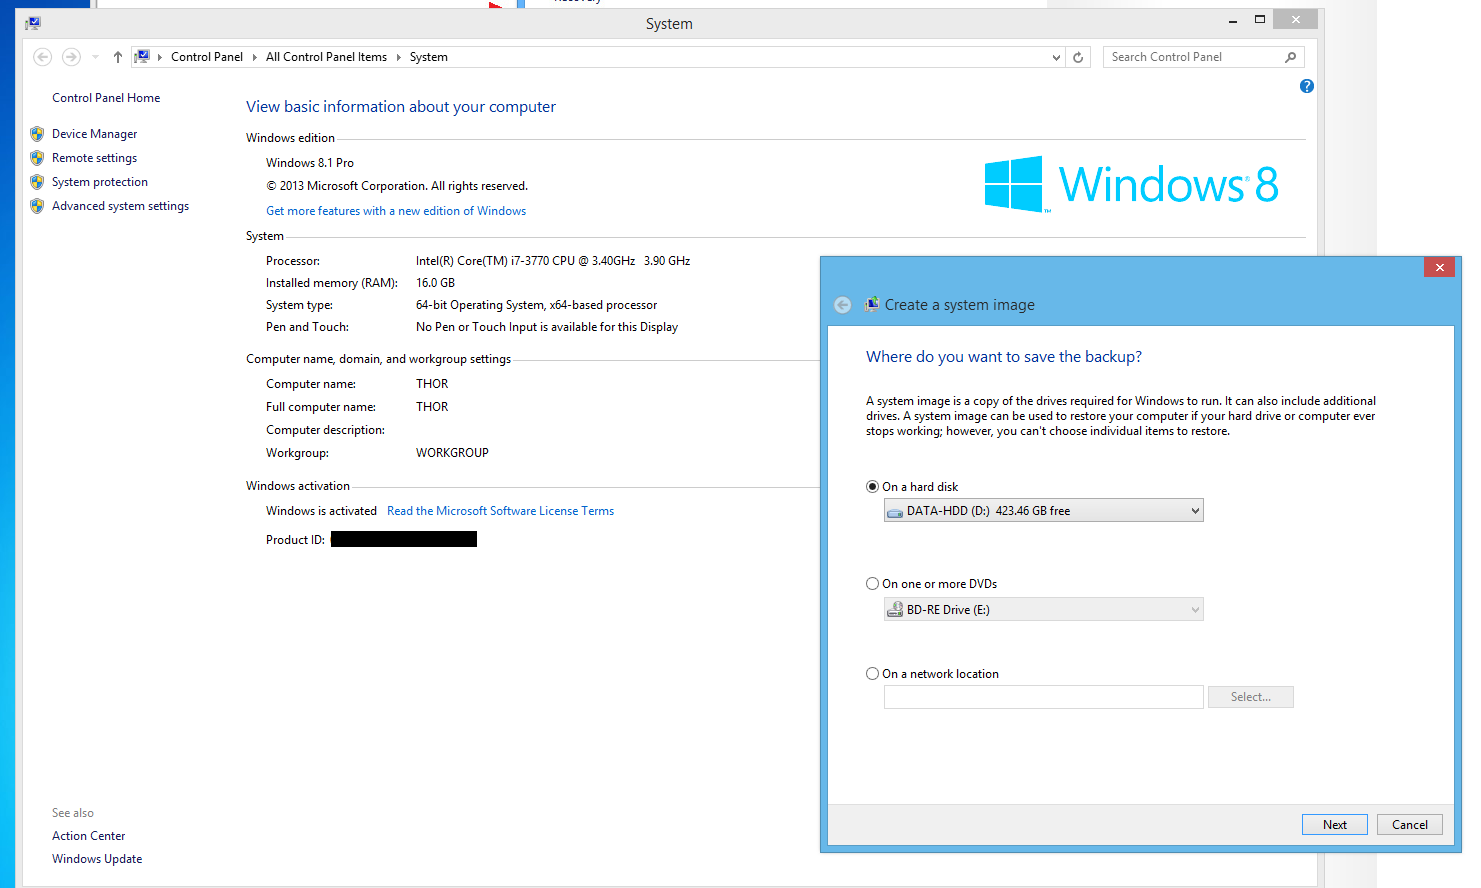This screenshot has width=1481, height=888.
Task: Expand the address bar history dropdown
Action: click(1056, 57)
